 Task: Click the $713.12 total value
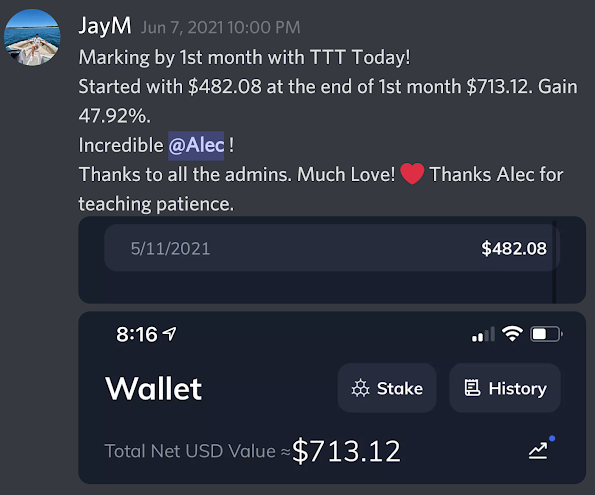[346, 451]
